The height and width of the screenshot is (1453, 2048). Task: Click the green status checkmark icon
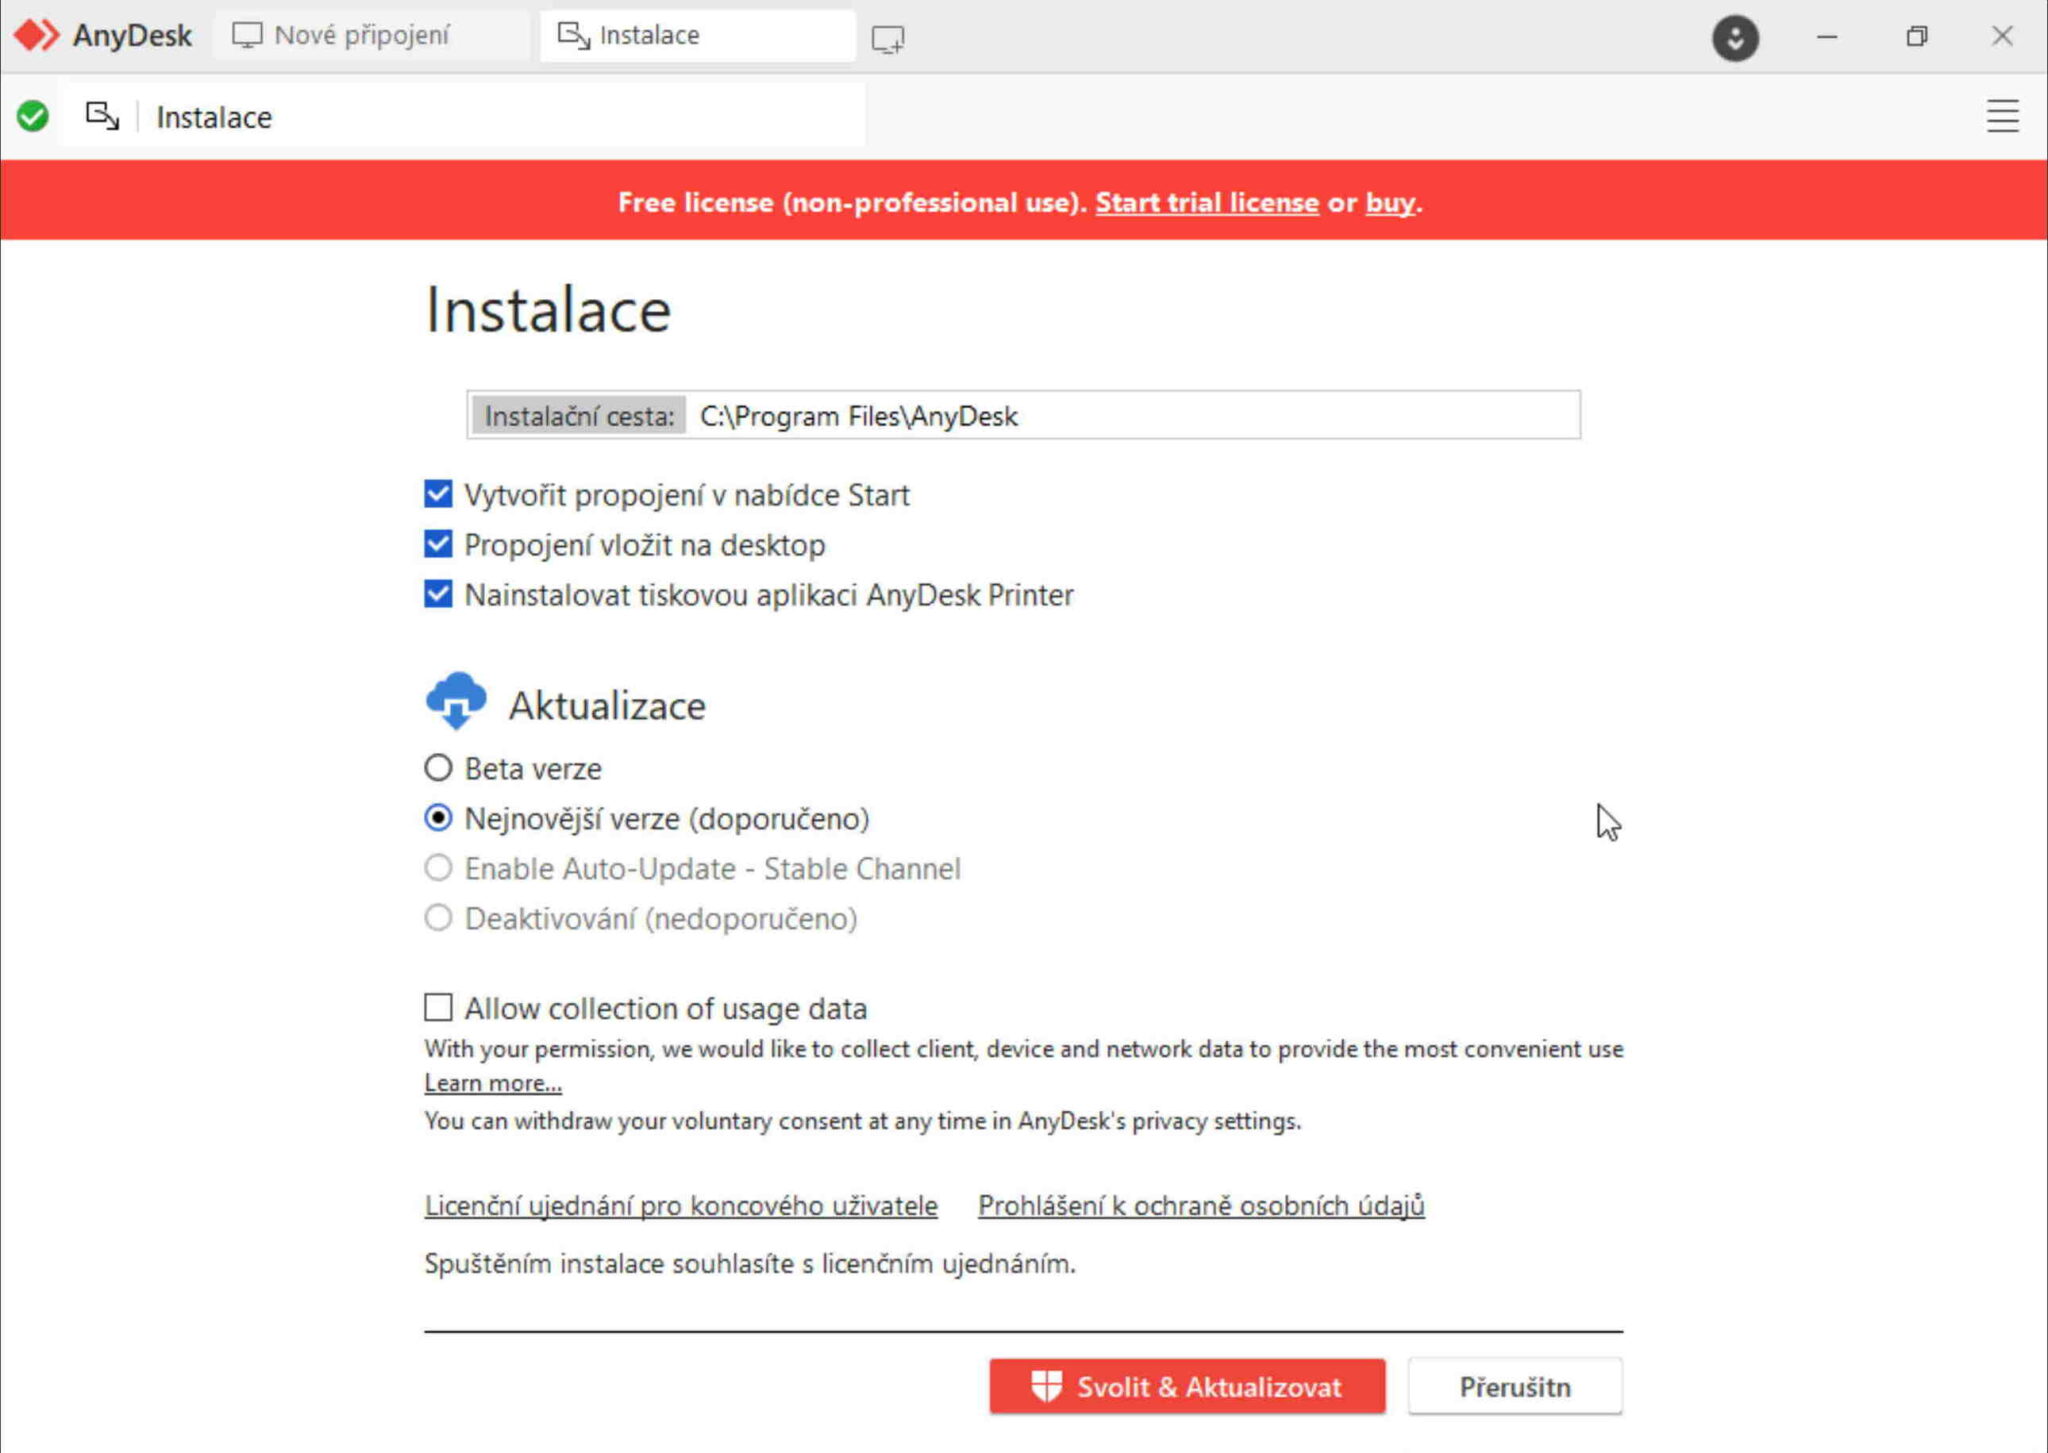pyautogui.click(x=33, y=115)
